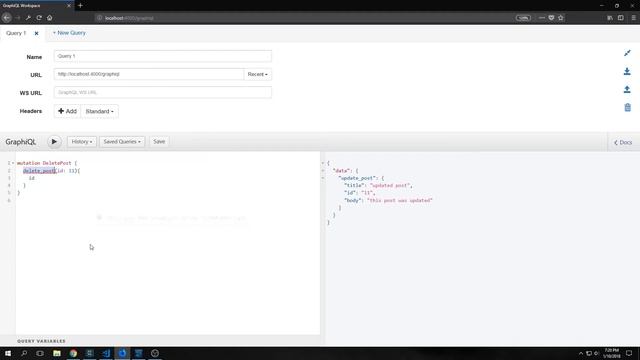This screenshot has width=640, height=360.
Task: Click the download workspace icon
Action: pyautogui.click(x=627, y=71)
